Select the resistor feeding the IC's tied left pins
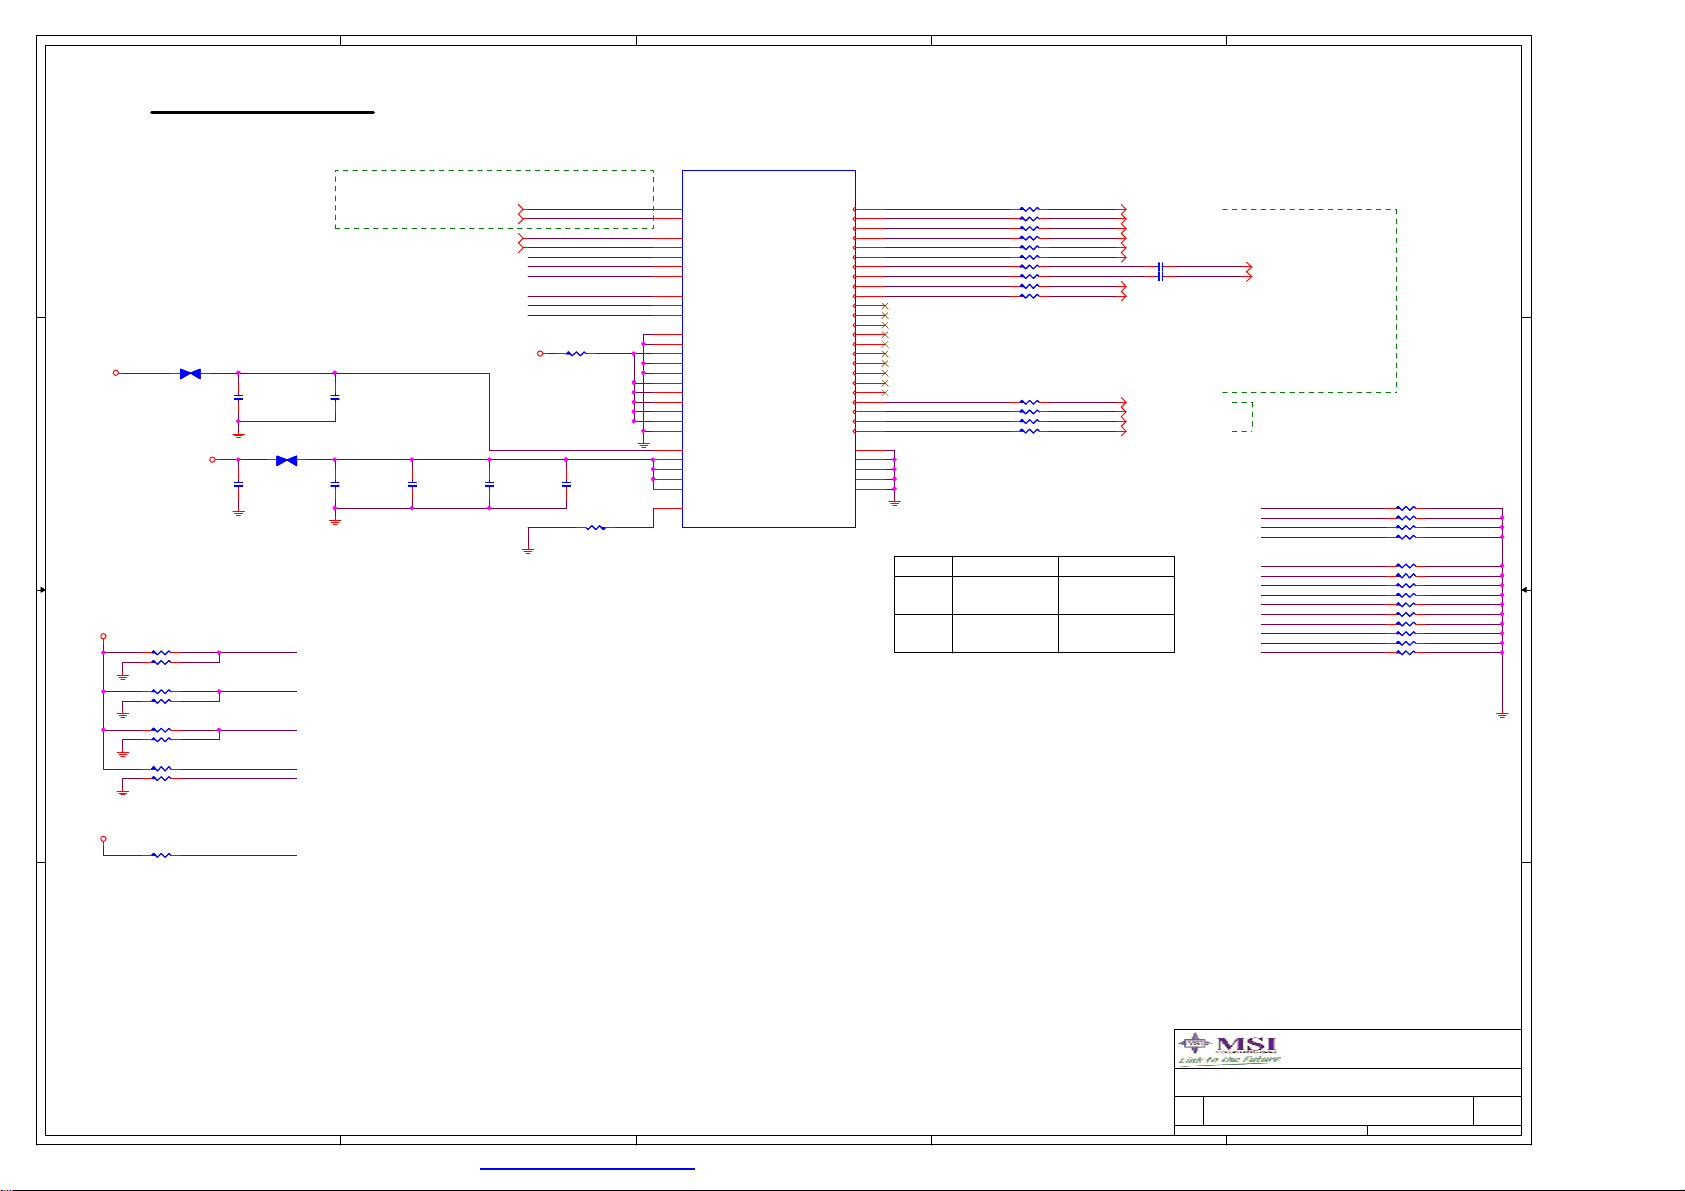This screenshot has height=1191, width=1685. tap(576, 353)
